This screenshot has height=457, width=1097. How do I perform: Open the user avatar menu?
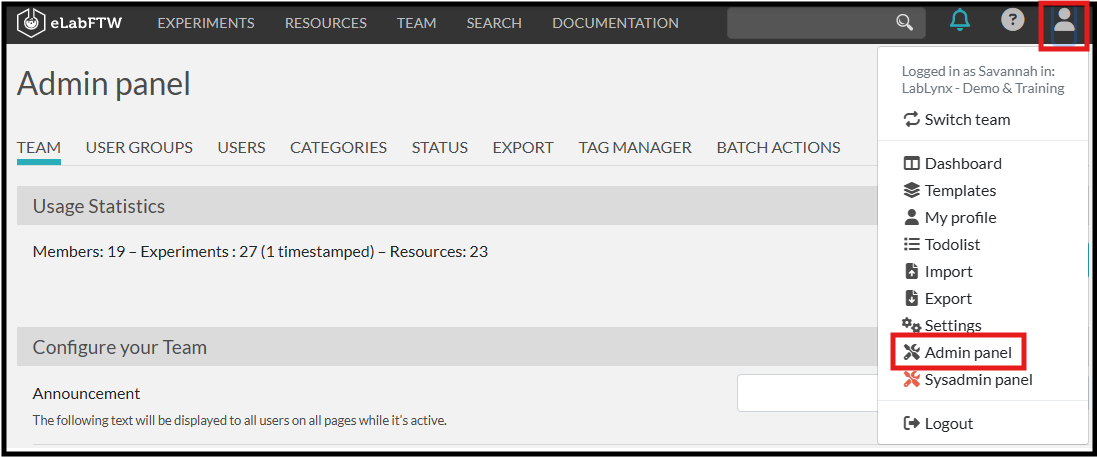pyautogui.click(x=1063, y=23)
